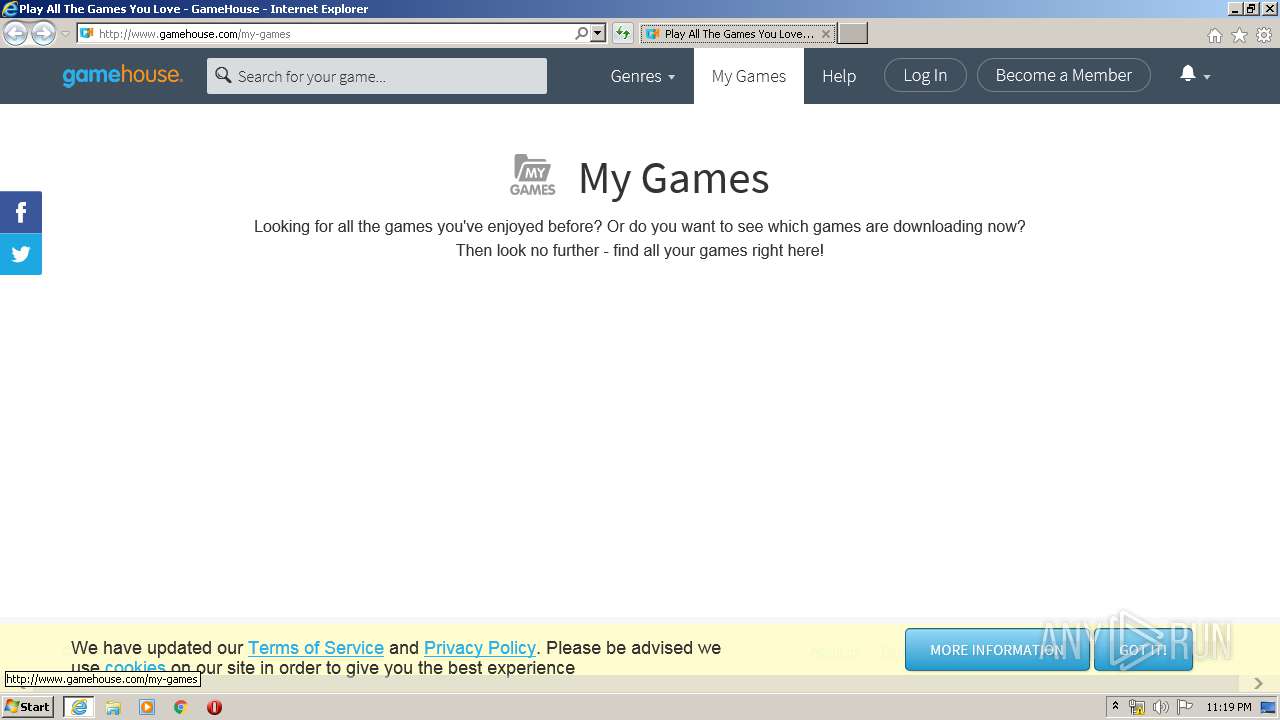Screen dimensions: 1280x720
Task: Open Internet Explorer from the taskbar
Action: [x=79, y=707]
